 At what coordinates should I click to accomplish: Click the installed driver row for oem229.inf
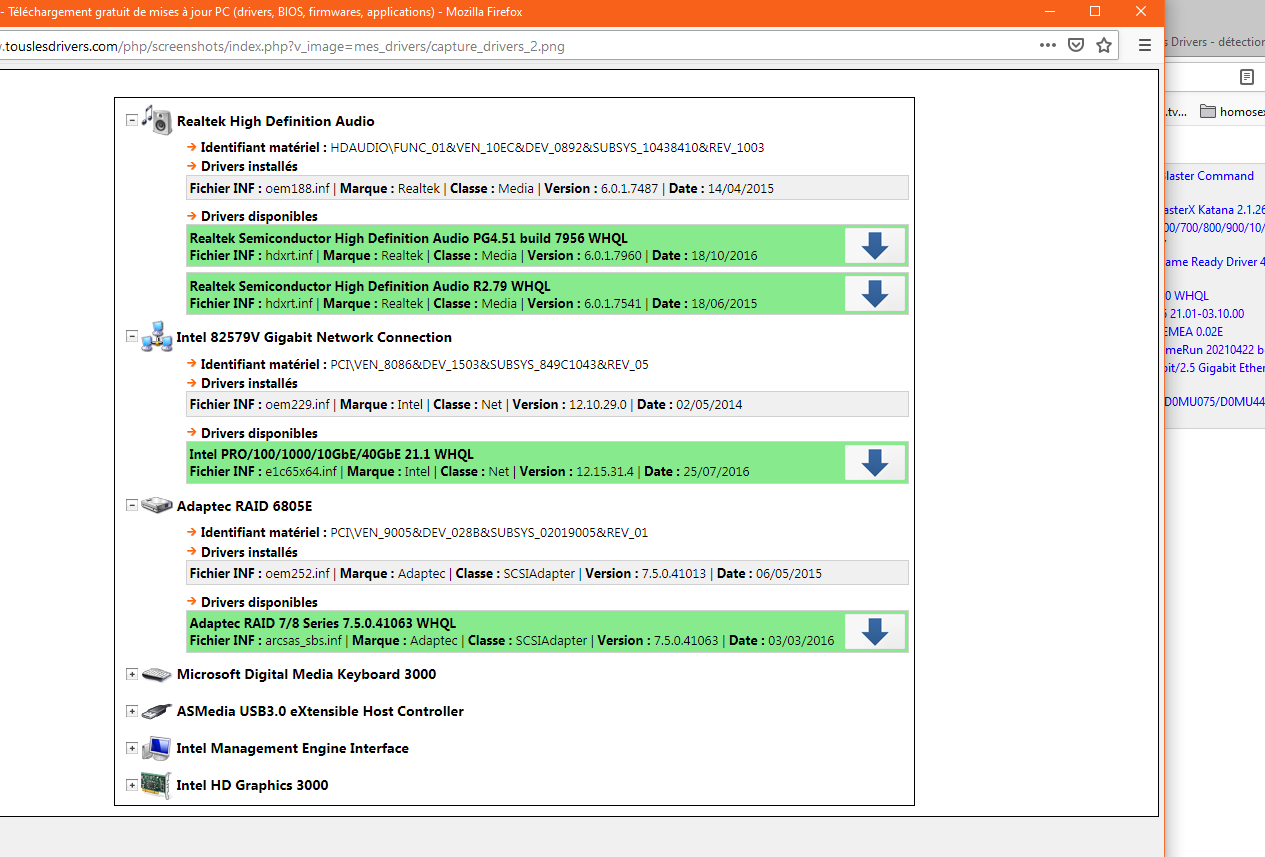547,405
